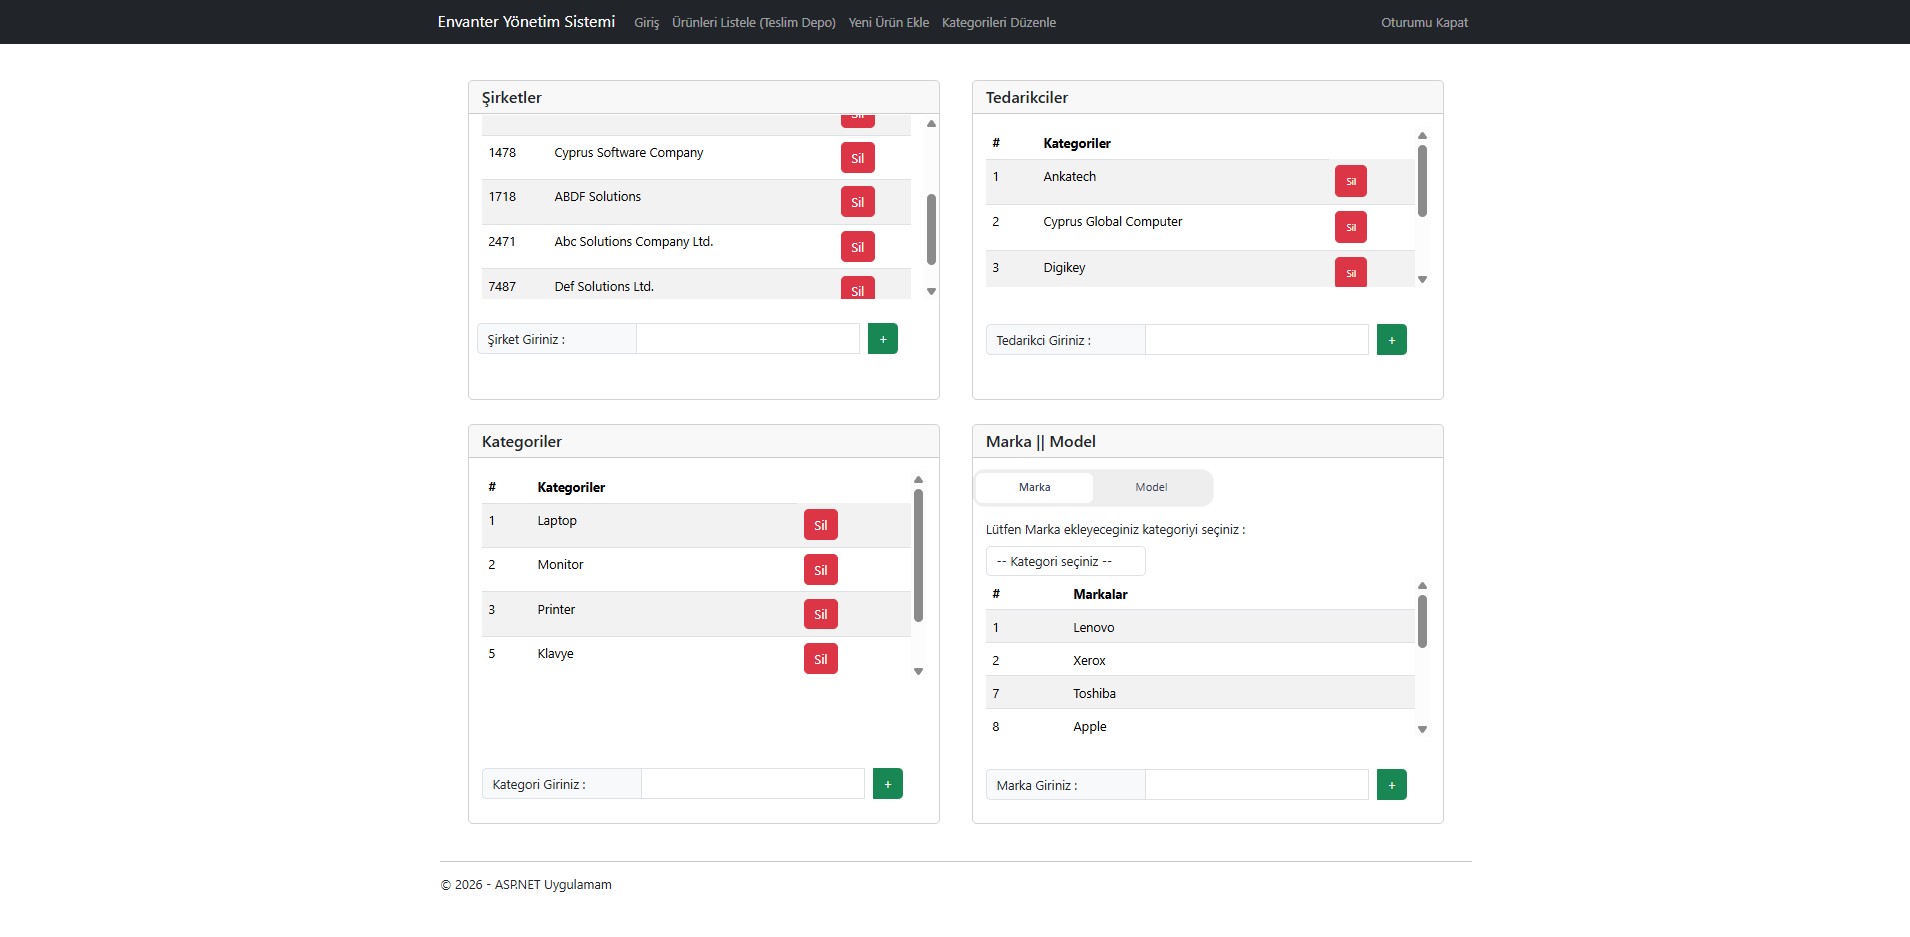Log out via Oturumu Kapat
Image resolution: width=1910 pixels, height=937 pixels.
(1424, 22)
